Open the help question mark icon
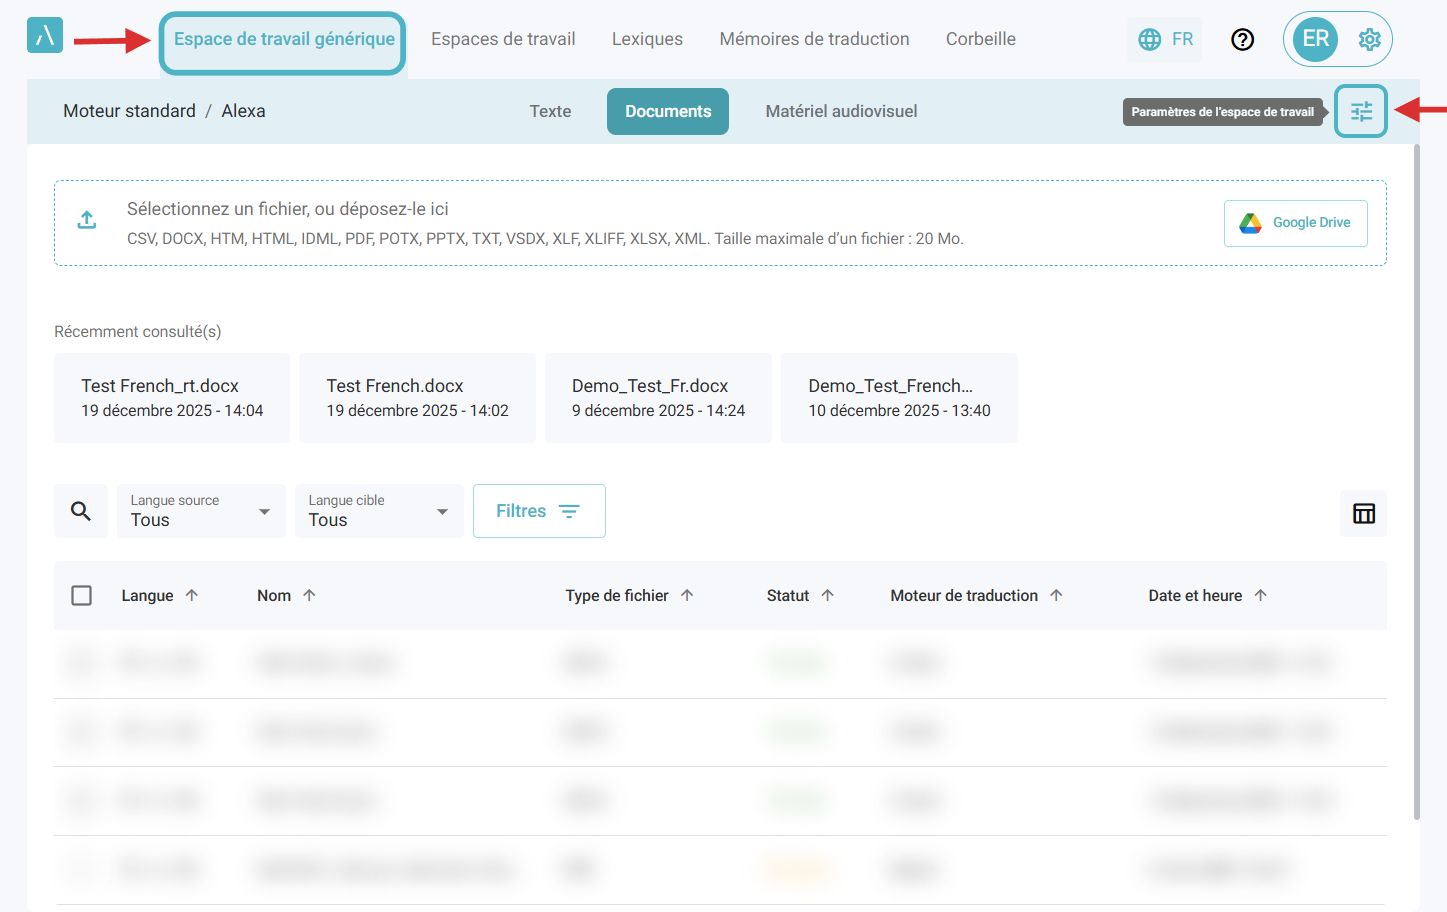Viewport: 1447px width, 912px height. pos(1242,39)
